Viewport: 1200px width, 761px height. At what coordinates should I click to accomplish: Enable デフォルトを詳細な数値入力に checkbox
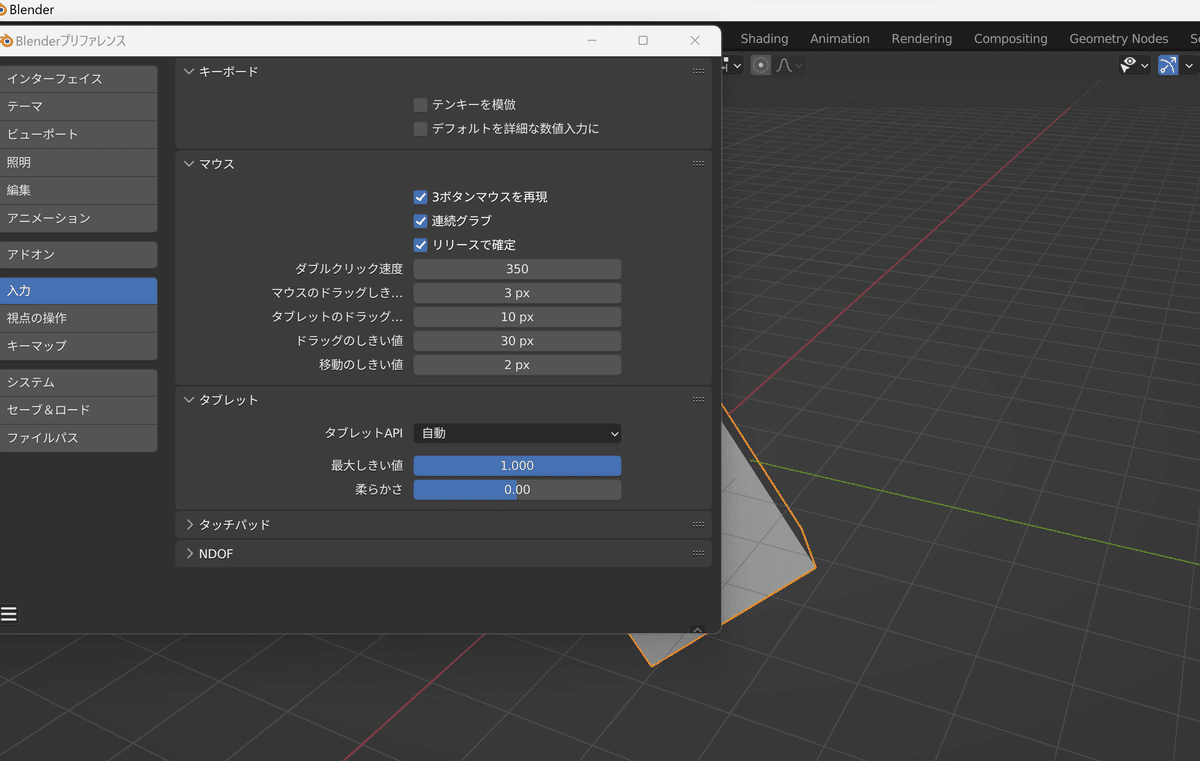[x=421, y=129]
